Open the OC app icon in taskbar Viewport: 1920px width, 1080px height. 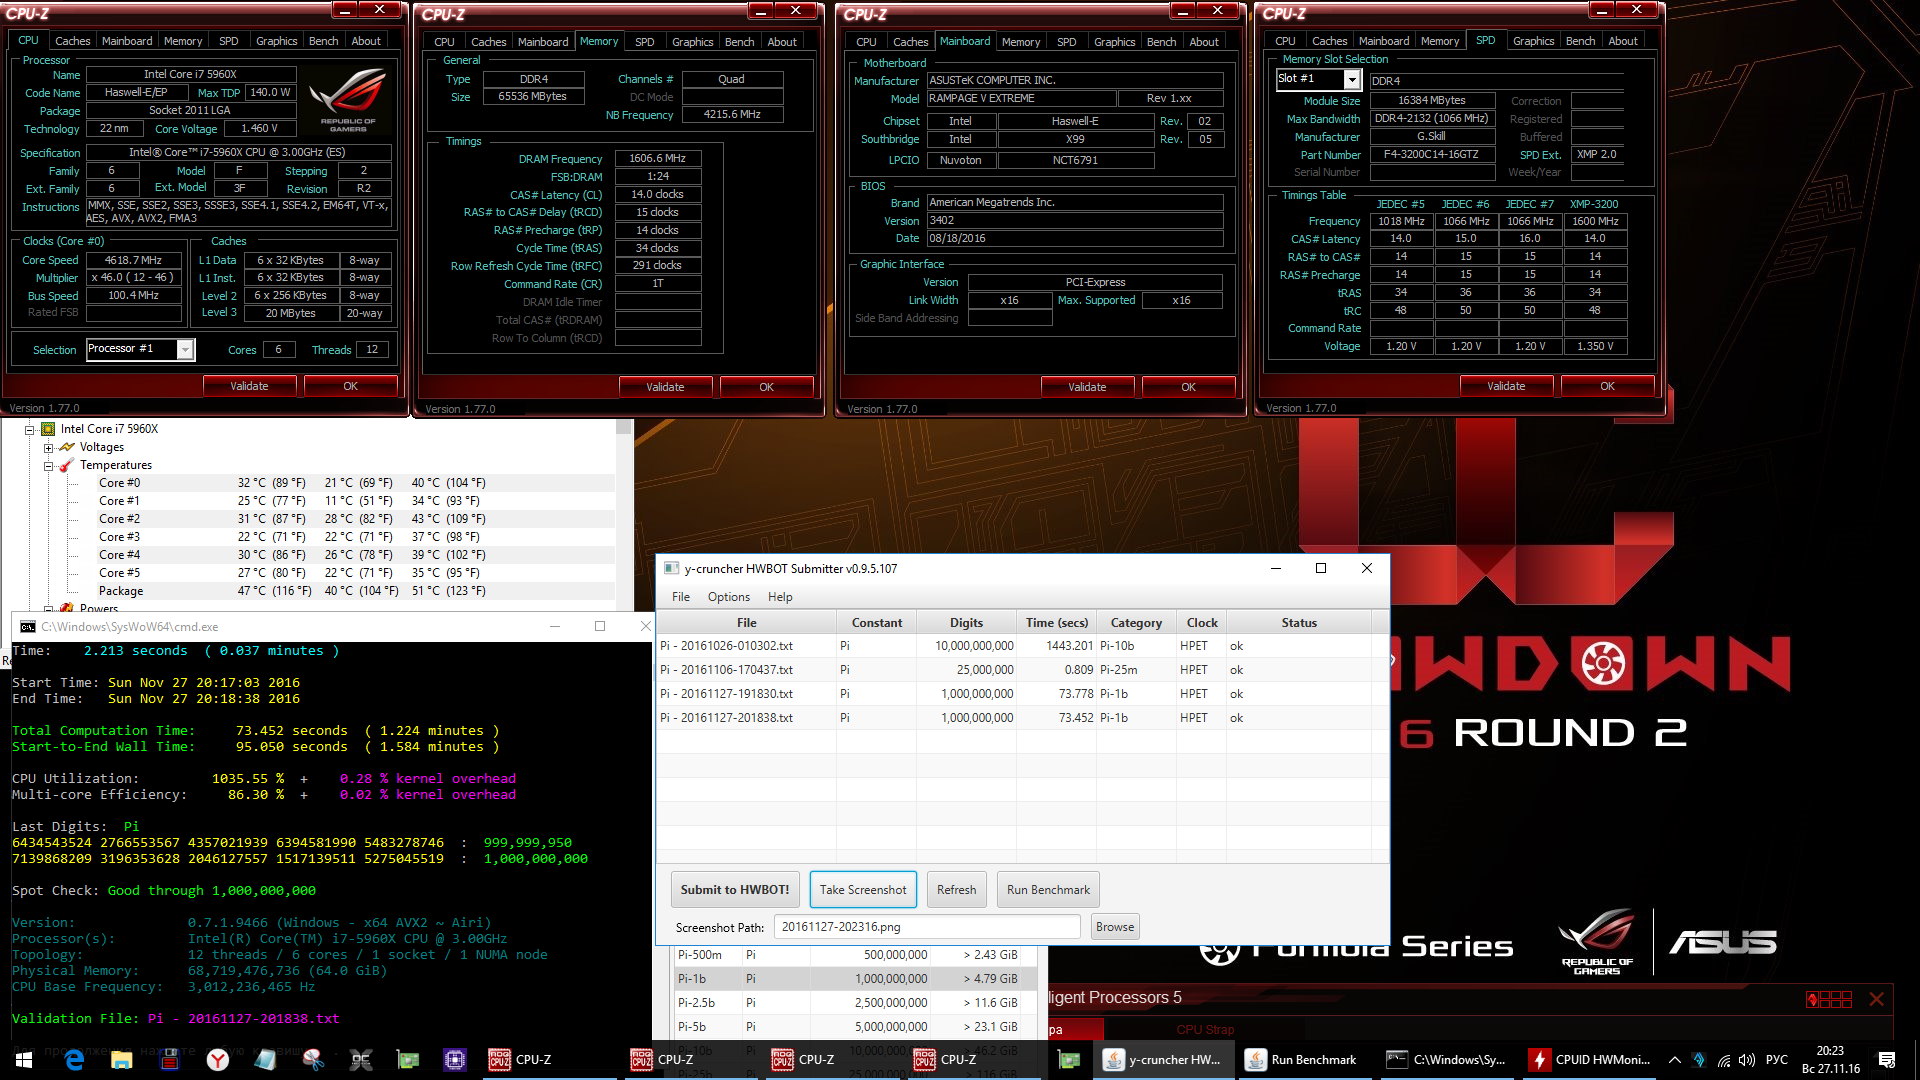point(360,1060)
